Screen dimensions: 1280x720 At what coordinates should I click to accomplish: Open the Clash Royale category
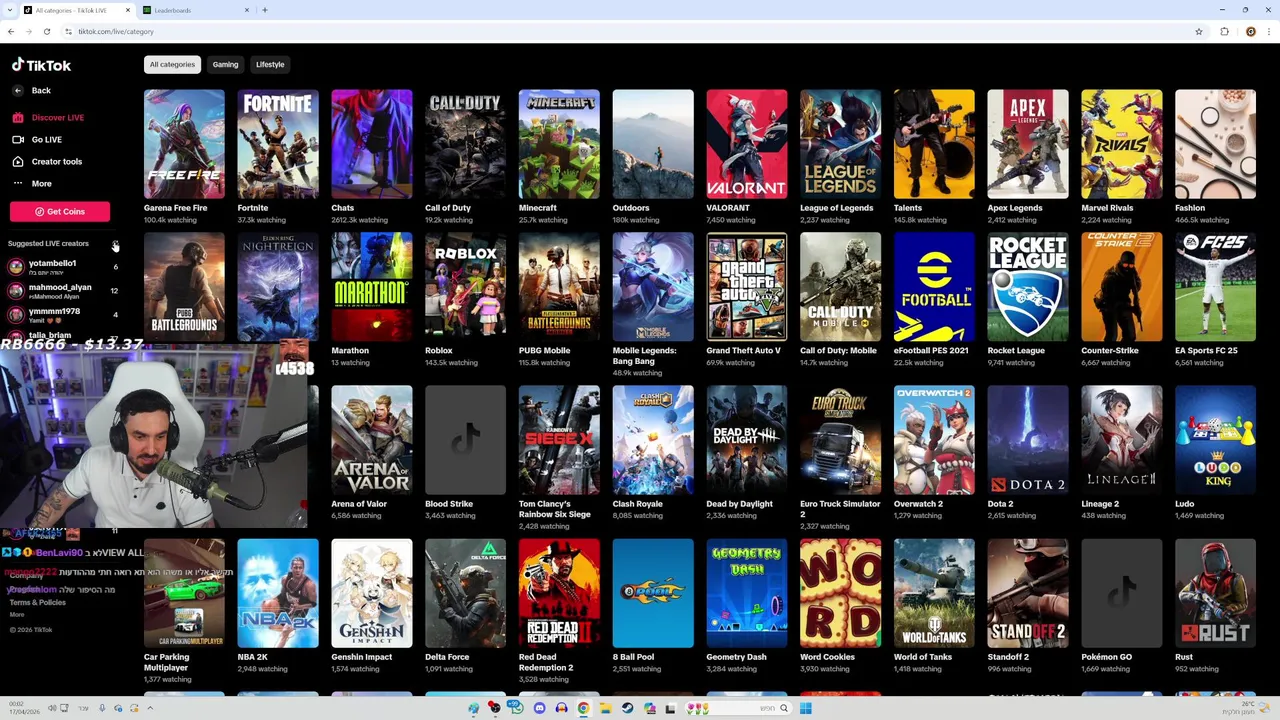[x=653, y=440]
